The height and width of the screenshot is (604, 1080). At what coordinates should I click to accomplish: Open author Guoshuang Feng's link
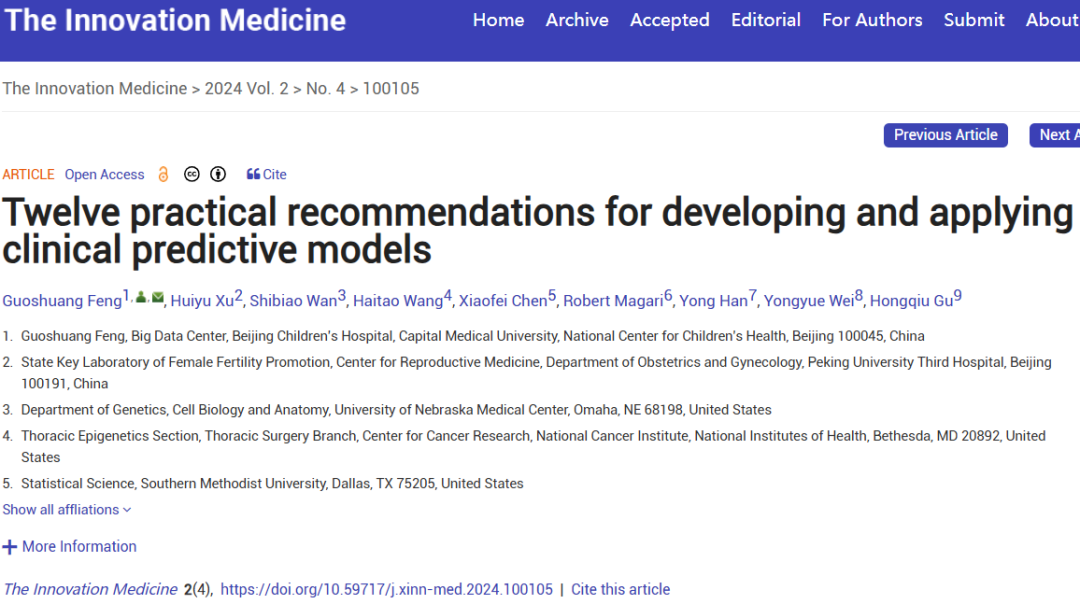62,301
